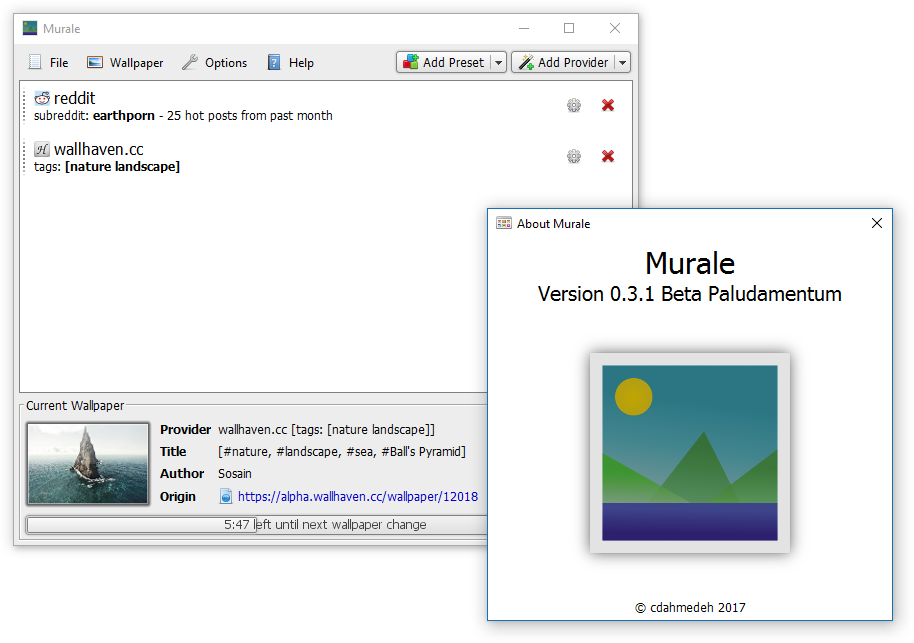Expand the Add Preset dropdown arrow
The image size is (914, 643).
pos(498,62)
